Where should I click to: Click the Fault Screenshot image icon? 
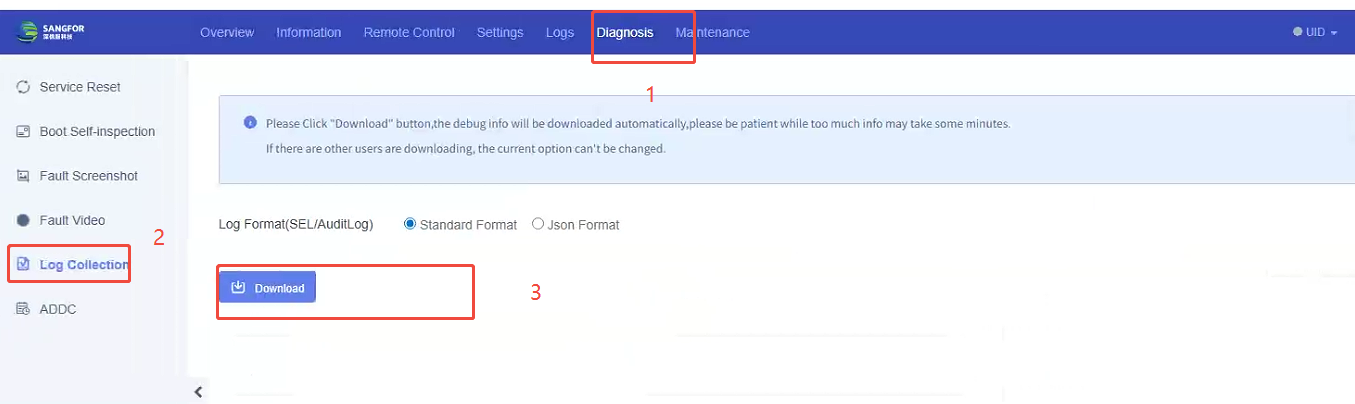pyautogui.click(x=23, y=176)
